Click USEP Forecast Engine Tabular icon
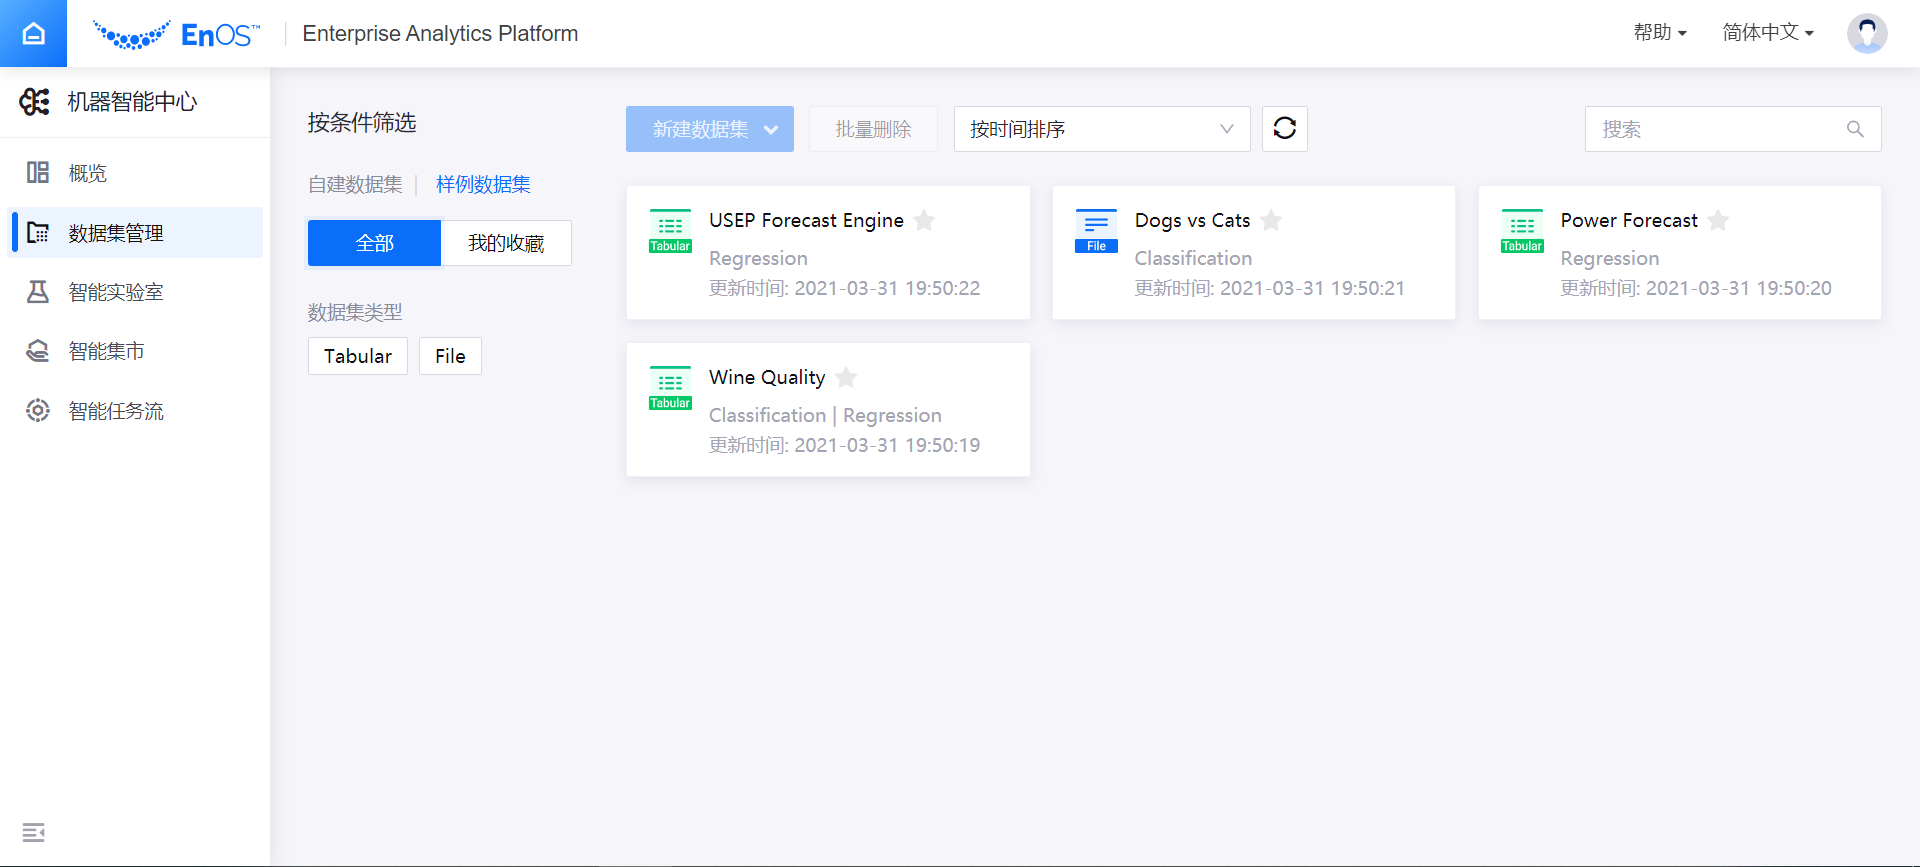 pos(670,231)
